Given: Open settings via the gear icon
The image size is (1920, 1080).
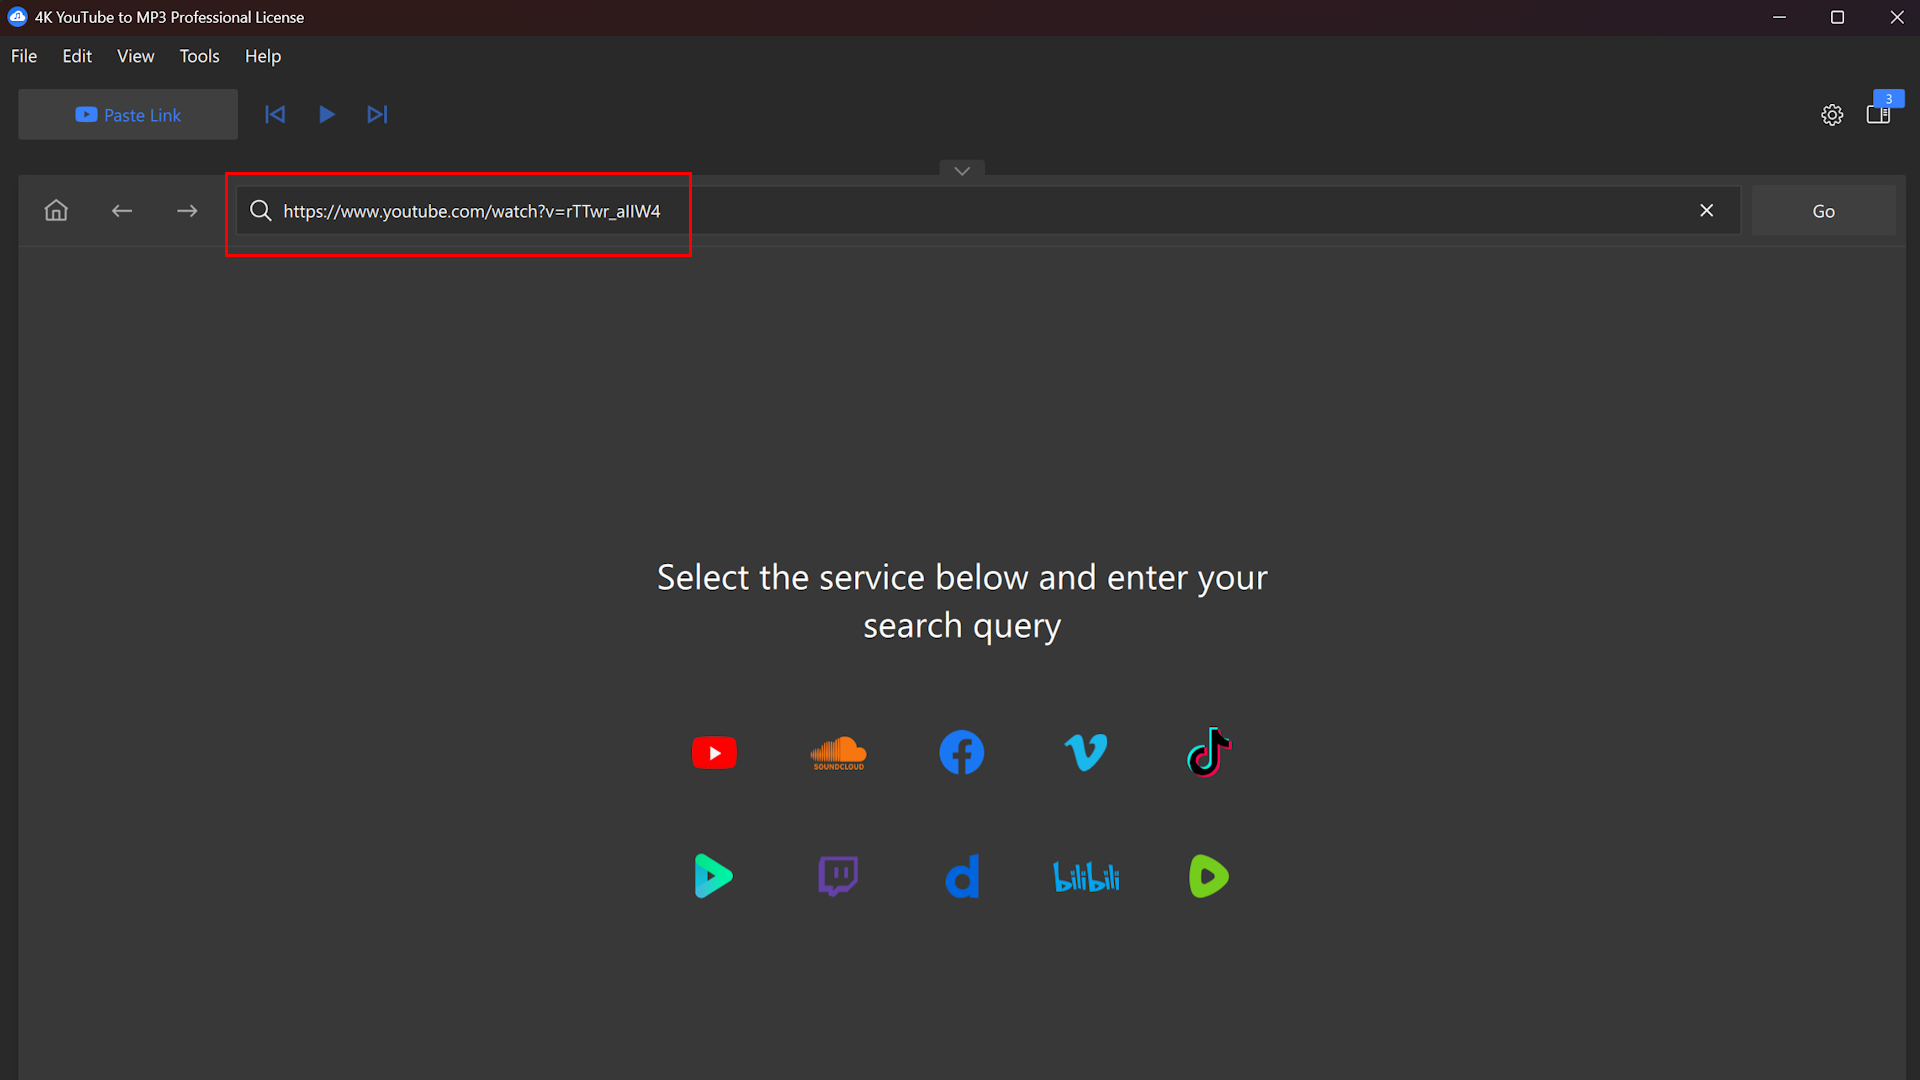Looking at the screenshot, I should (x=1832, y=115).
